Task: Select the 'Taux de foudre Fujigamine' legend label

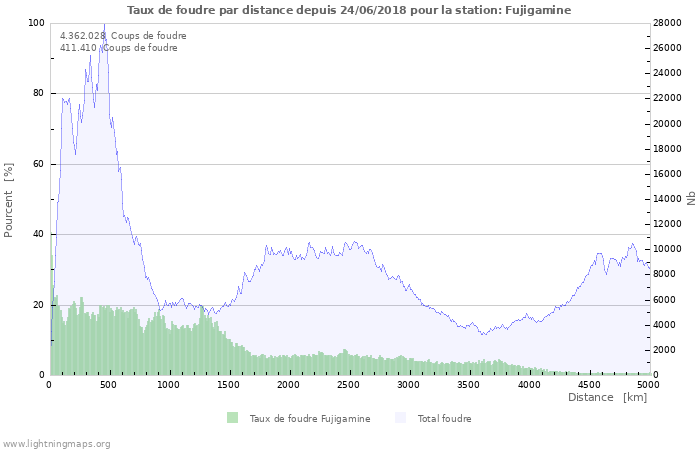Action: [x=309, y=419]
